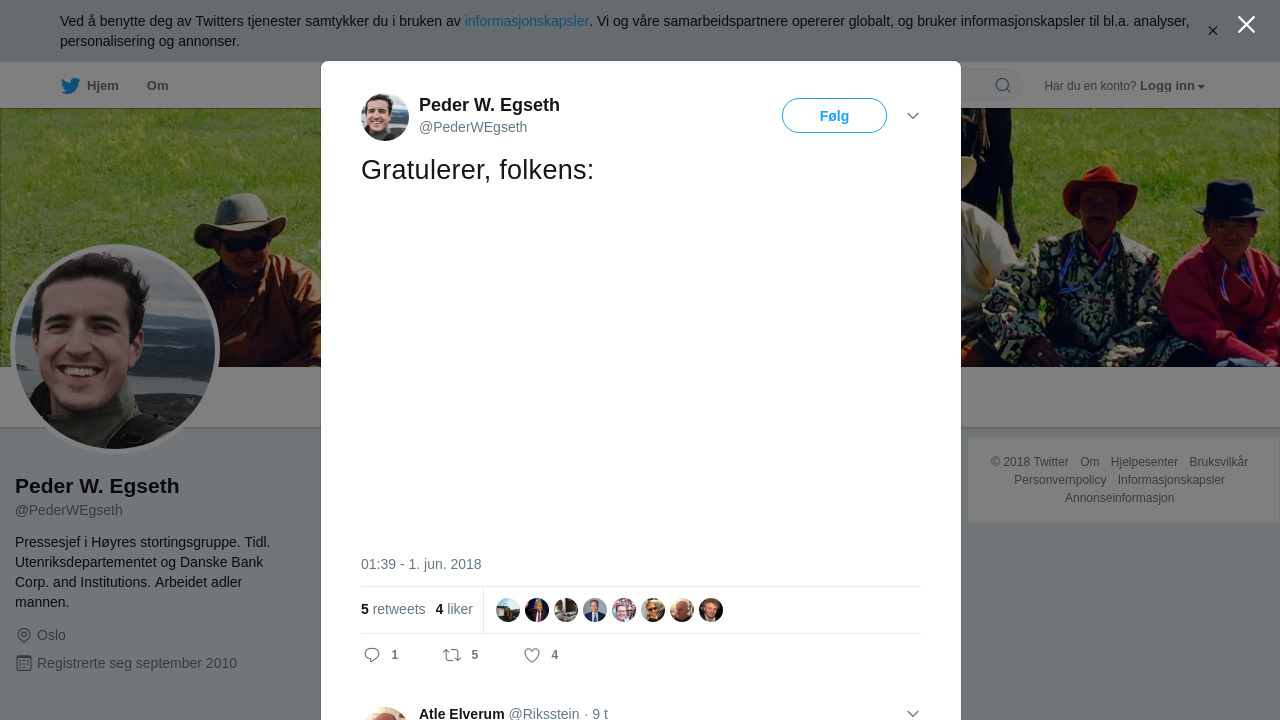Expand options chevron on Atle Elverum reply
Screen dimensions: 1280x720
pos(913,713)
